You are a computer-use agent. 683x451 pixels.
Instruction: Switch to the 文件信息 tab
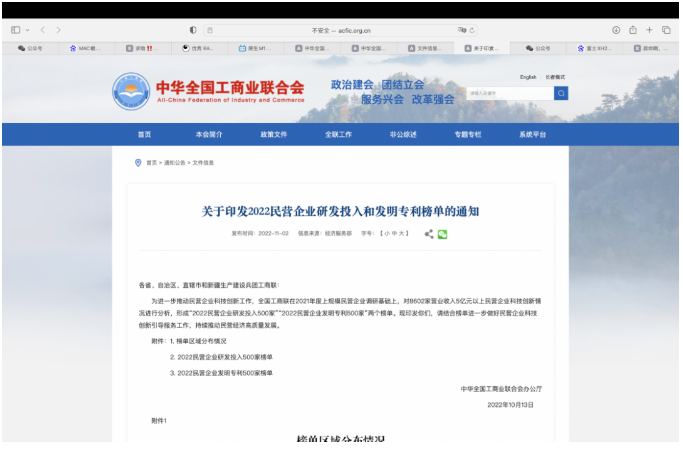pyautogui.click(x=425, y=48)
